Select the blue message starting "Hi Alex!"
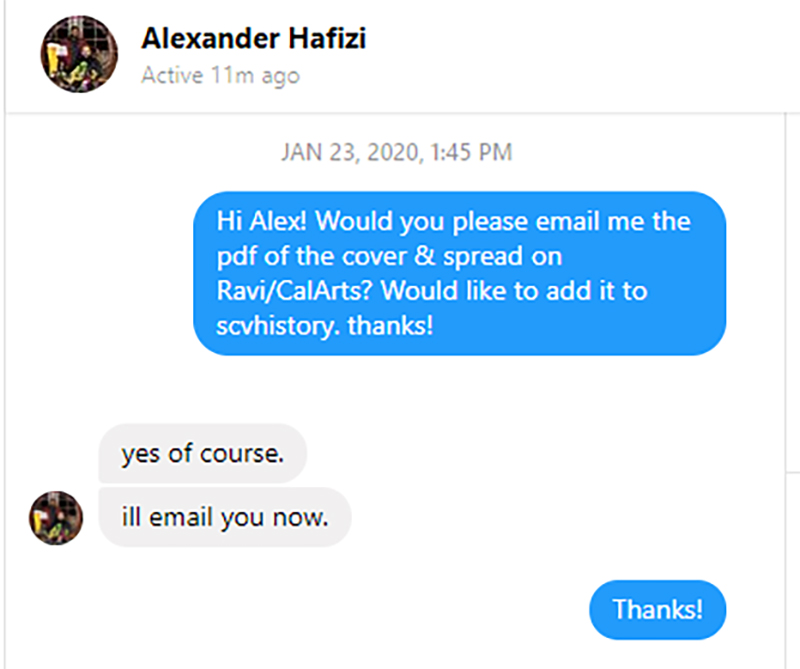 click(x=458, y=272)
